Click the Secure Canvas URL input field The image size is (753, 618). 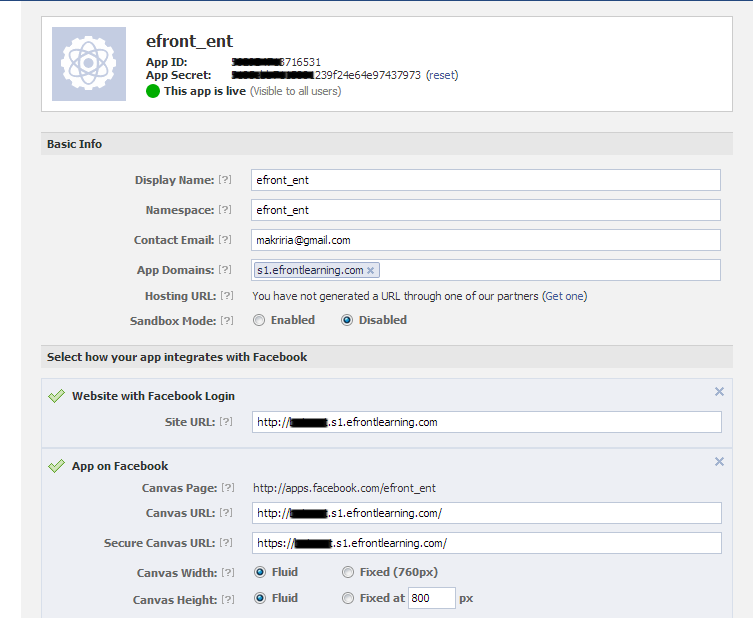click(486, 543)
